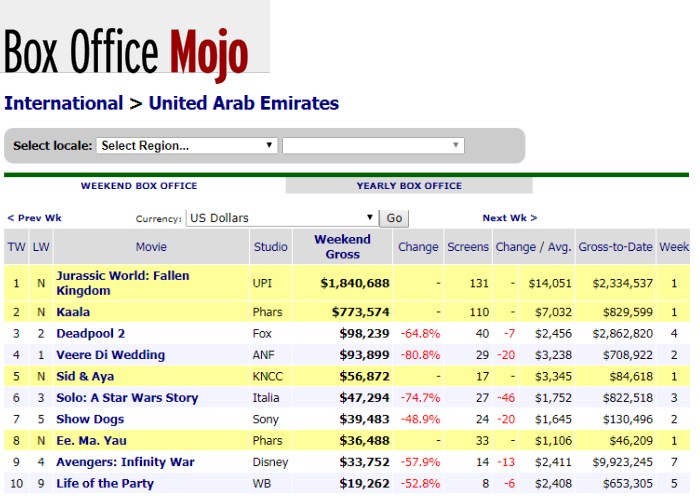Go to previous week link

(34, 218)
